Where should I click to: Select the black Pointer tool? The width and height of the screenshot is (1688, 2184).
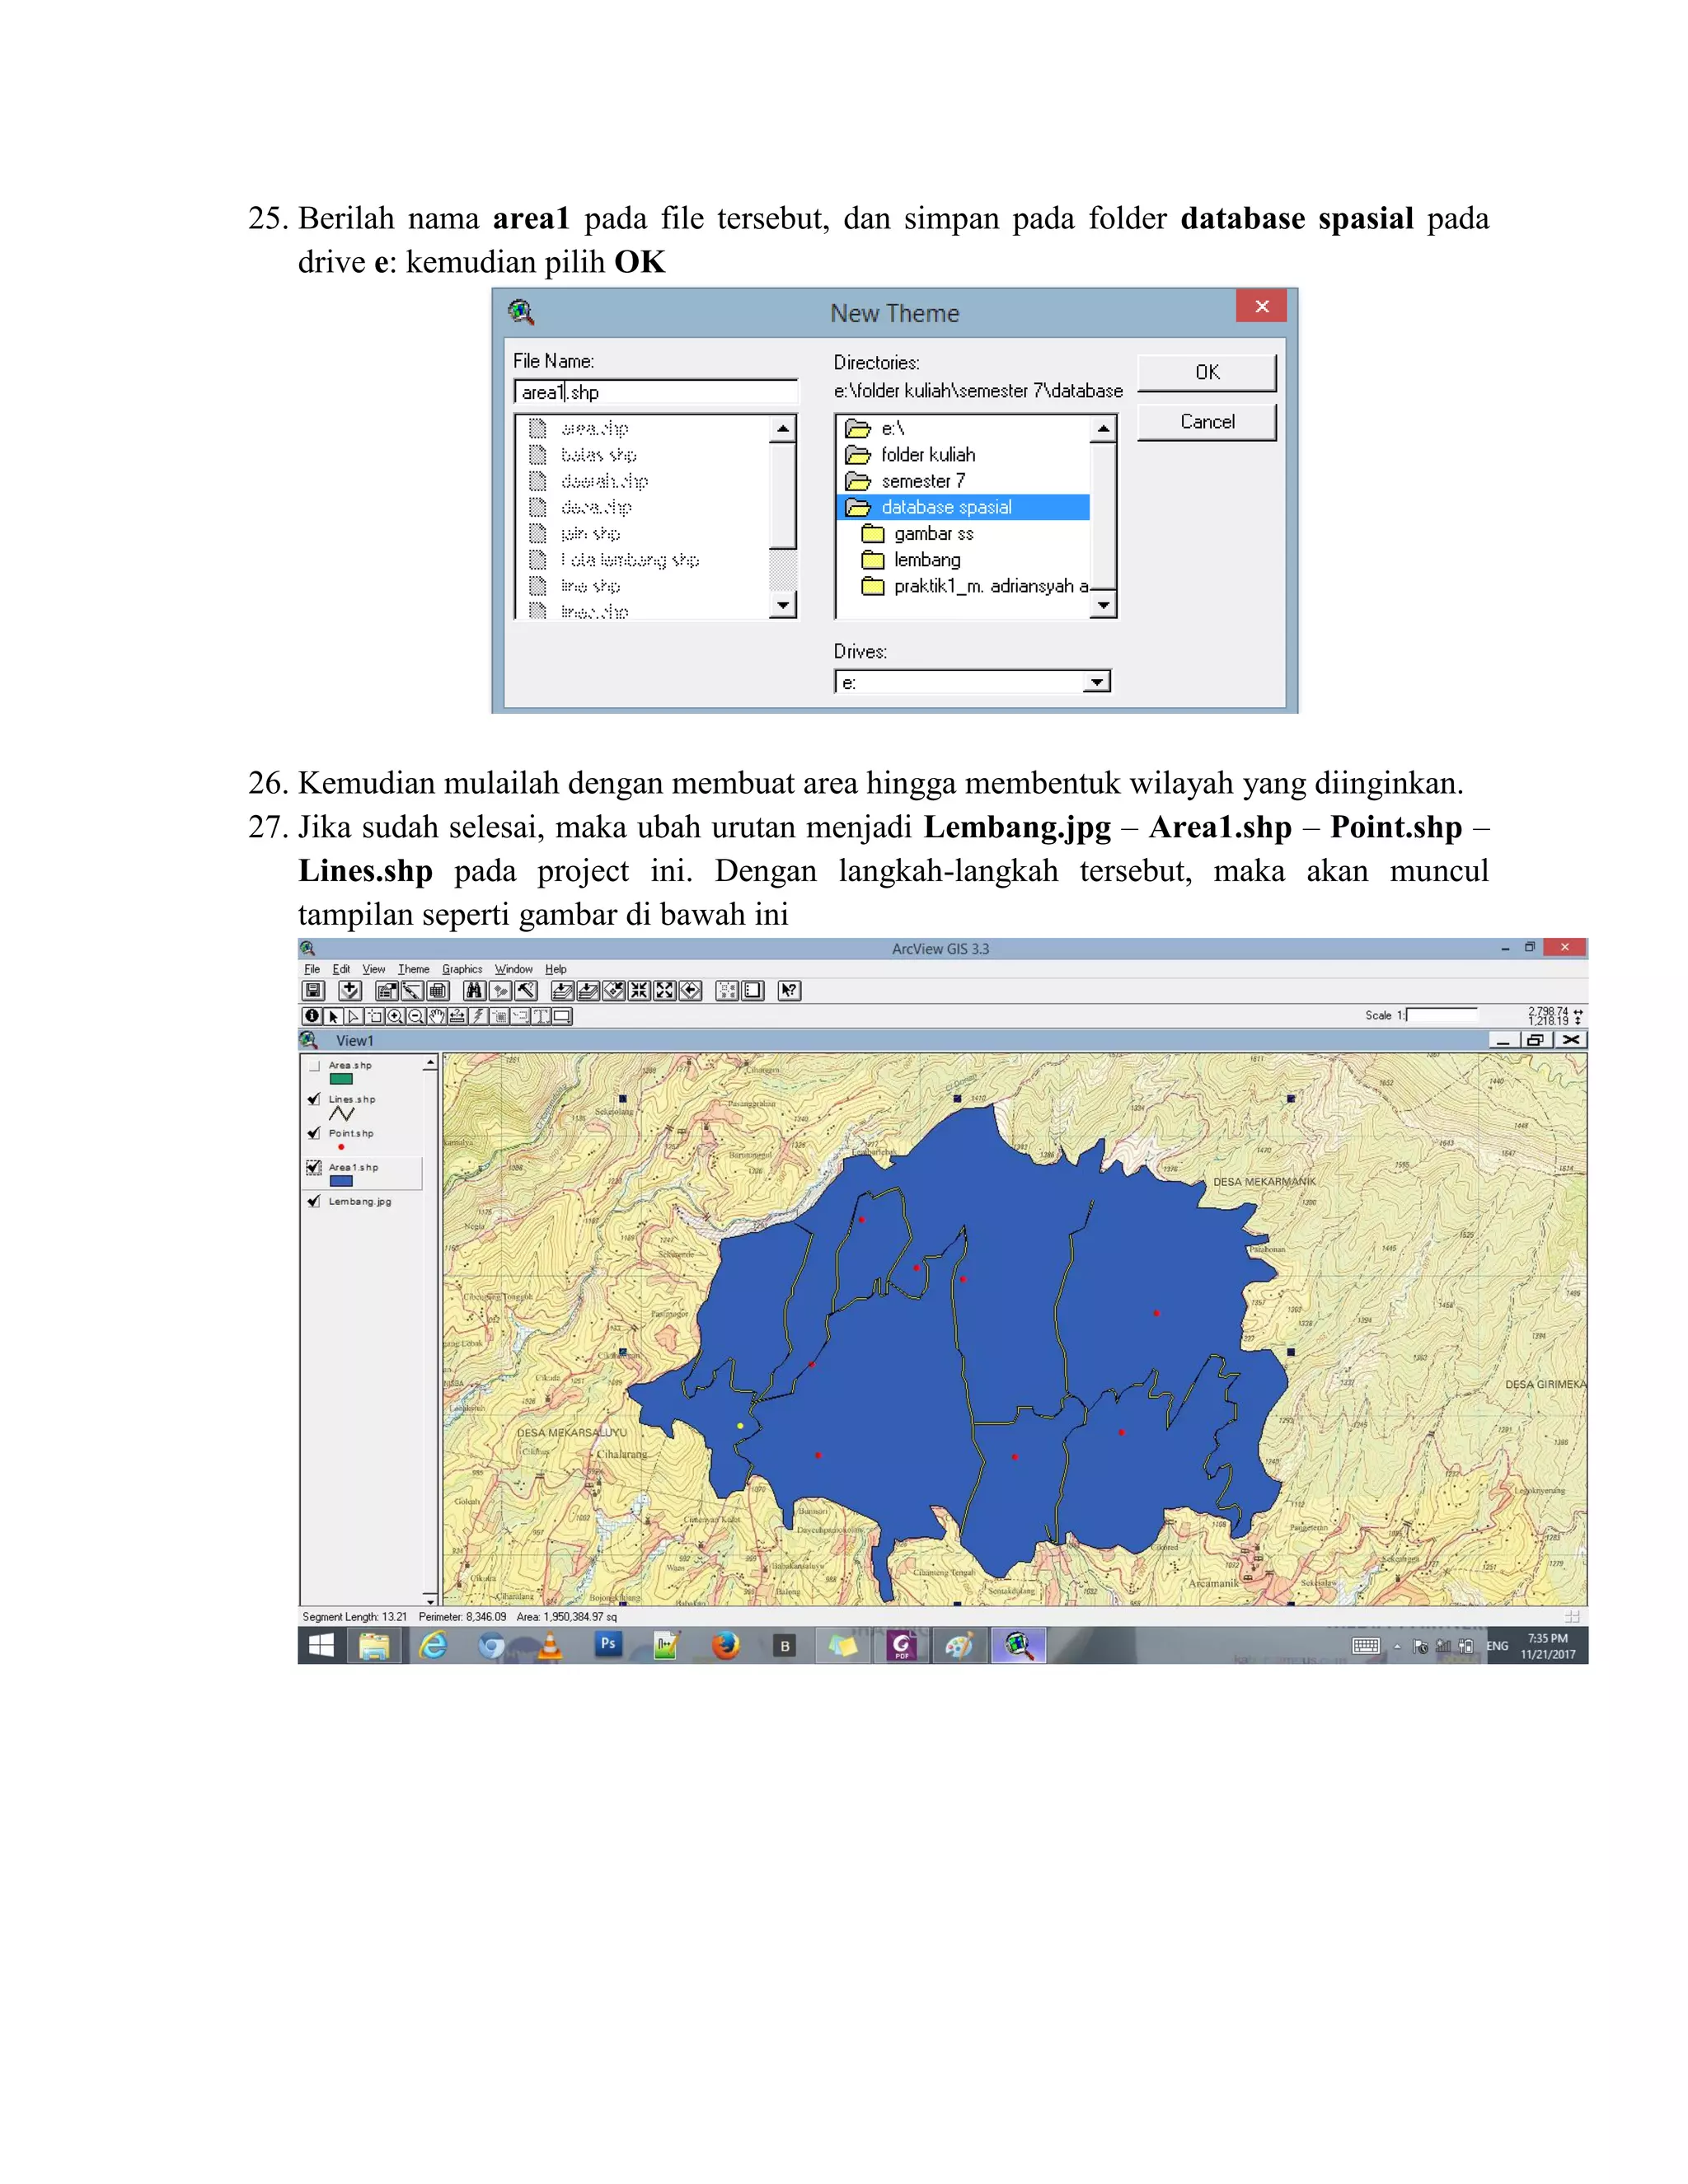(334, 1017)
